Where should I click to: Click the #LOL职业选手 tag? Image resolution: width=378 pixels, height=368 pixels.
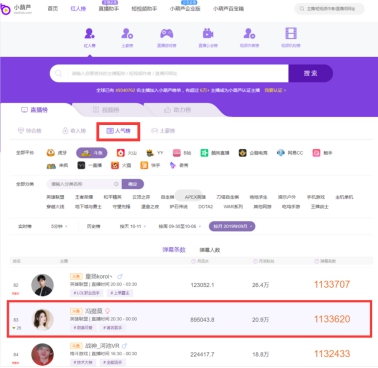(x=86, y=293)
